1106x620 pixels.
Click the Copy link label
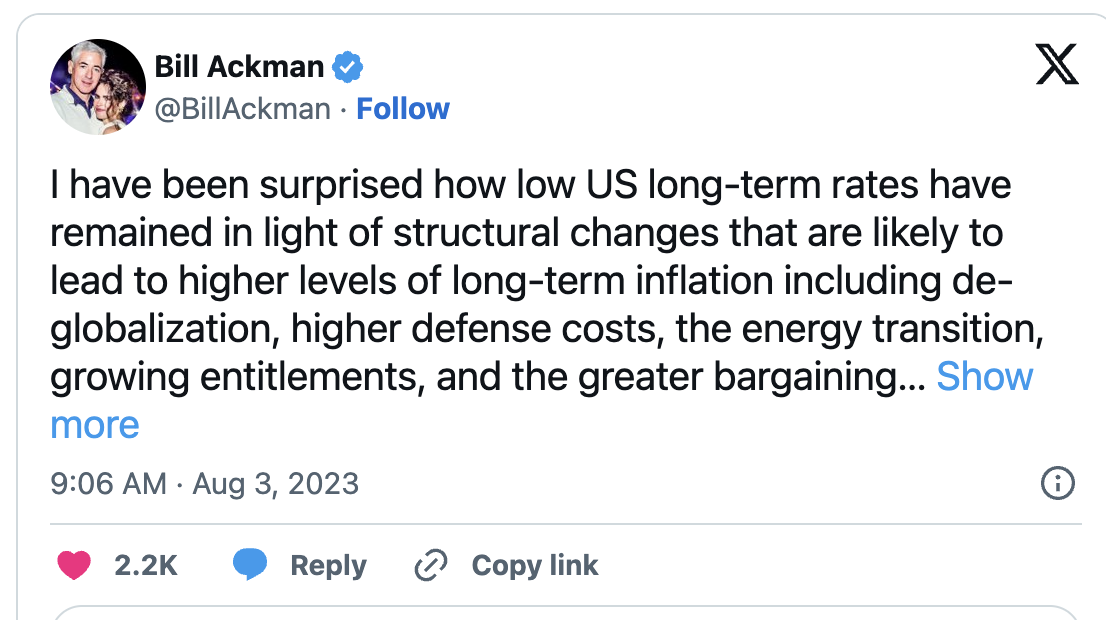click(x=535, y=566)
